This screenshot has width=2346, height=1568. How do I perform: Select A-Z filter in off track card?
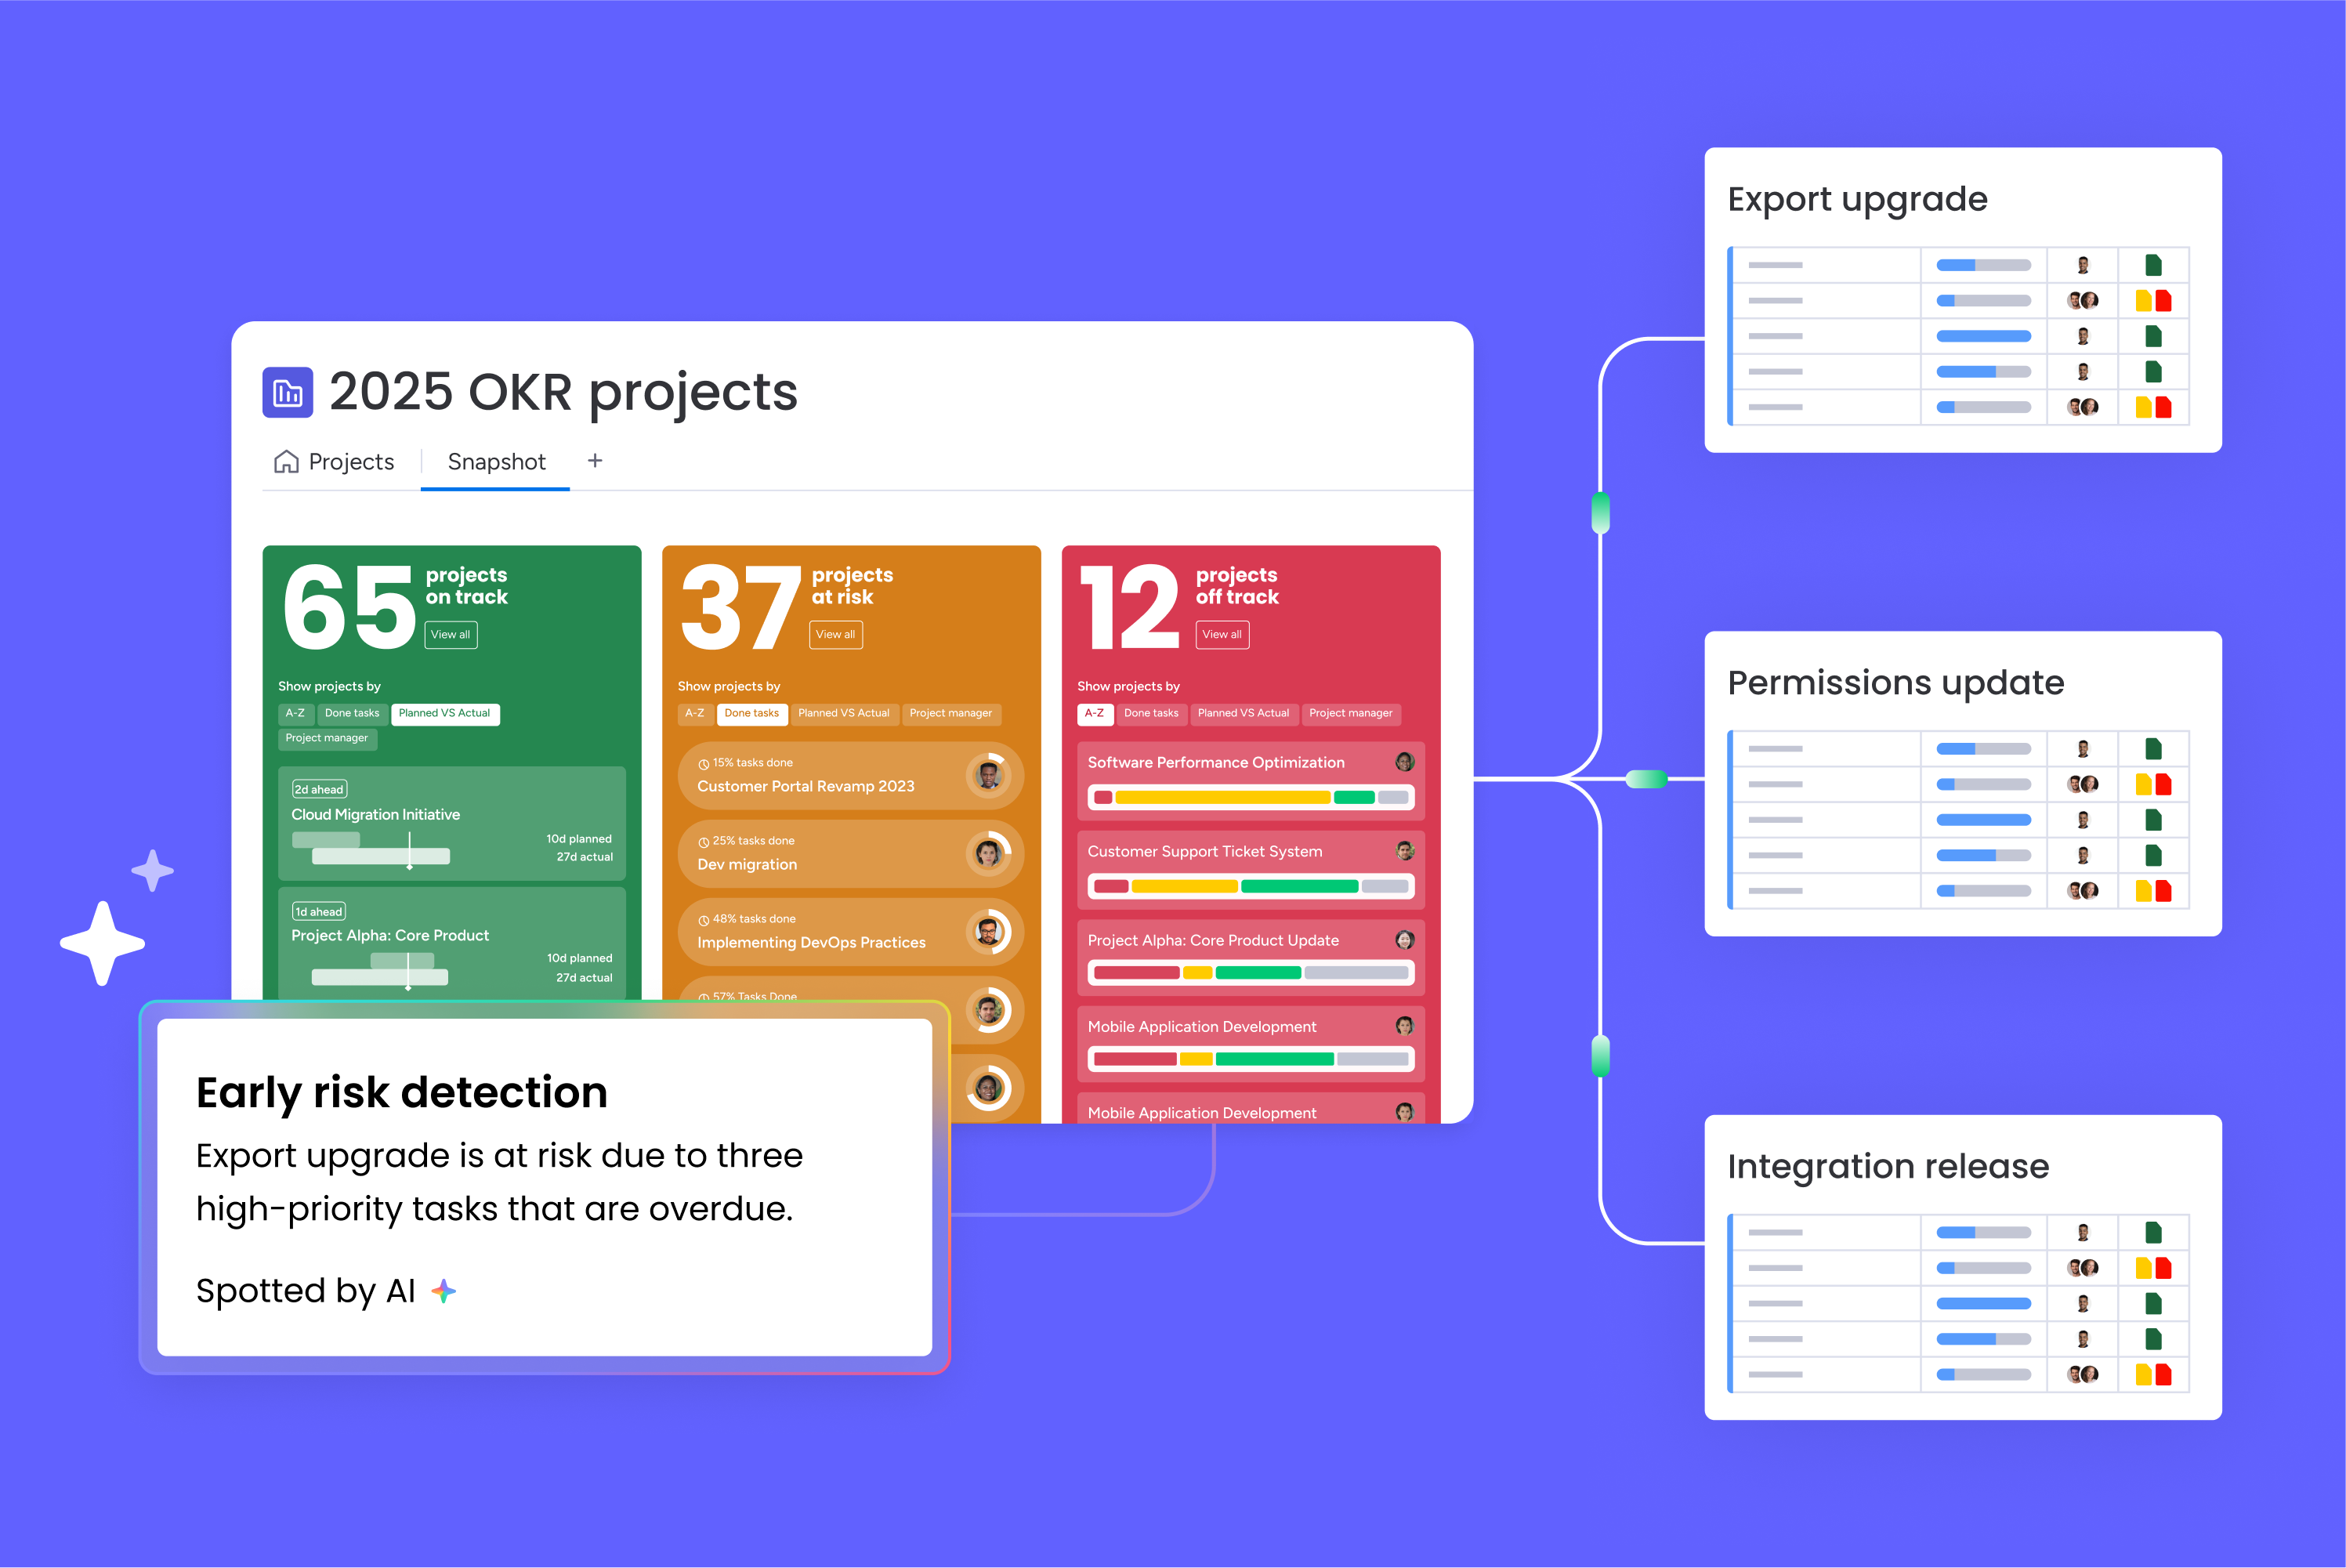(x=1094, y=713)
